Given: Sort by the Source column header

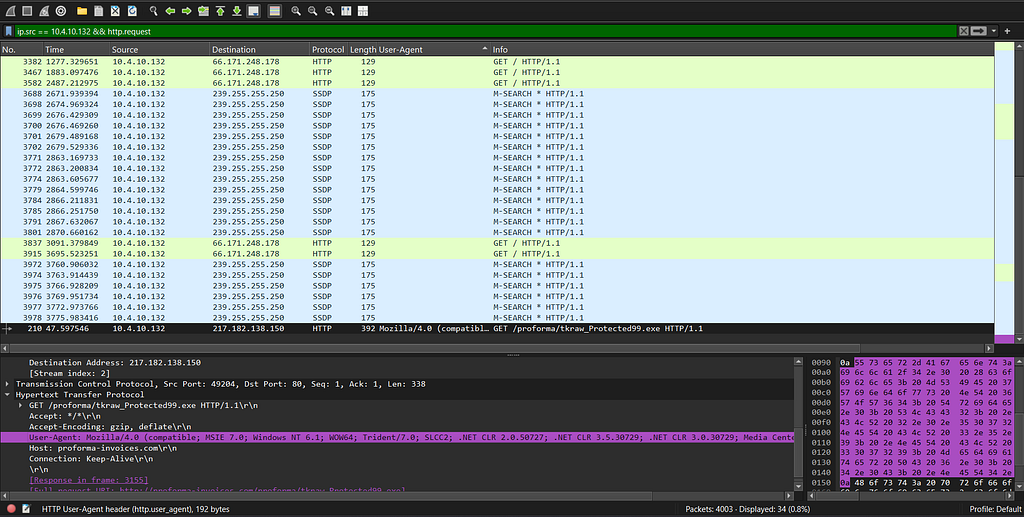Looking at the screenshot, I should click(x=159, y=49).
